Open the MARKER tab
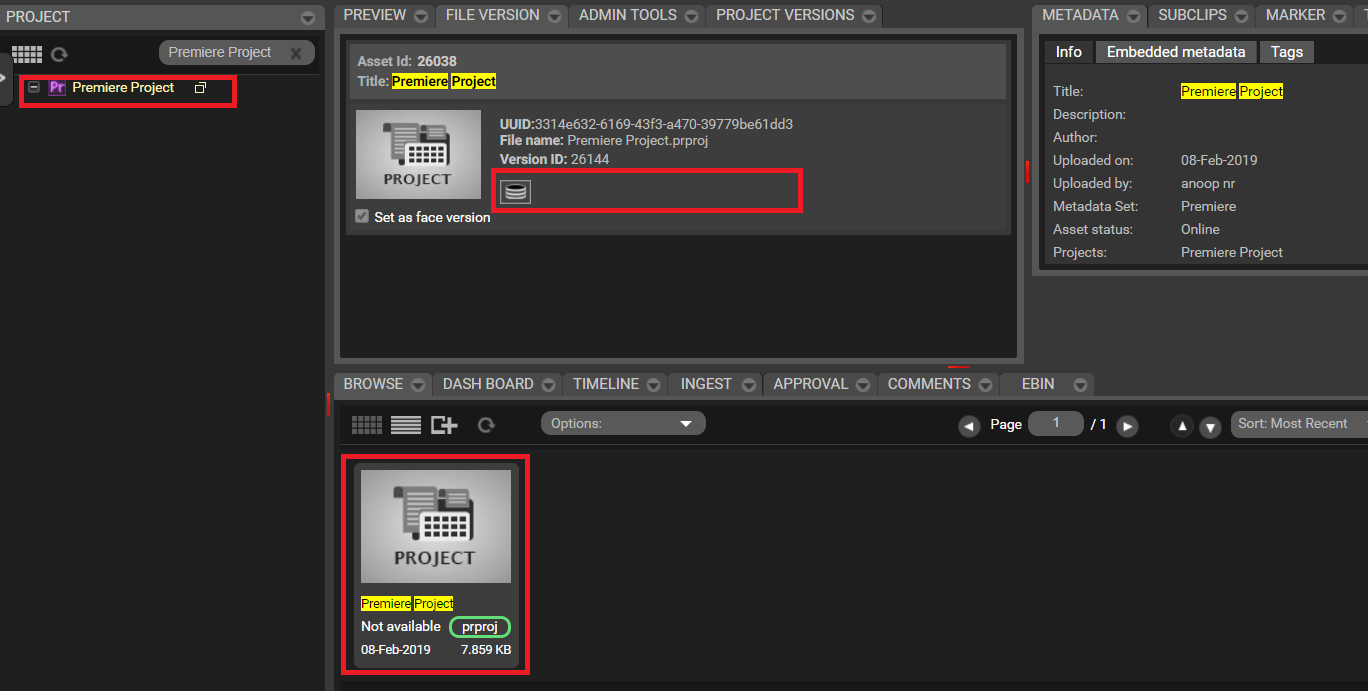This screenshot has width=1368, height=691. pos(1295,15)
